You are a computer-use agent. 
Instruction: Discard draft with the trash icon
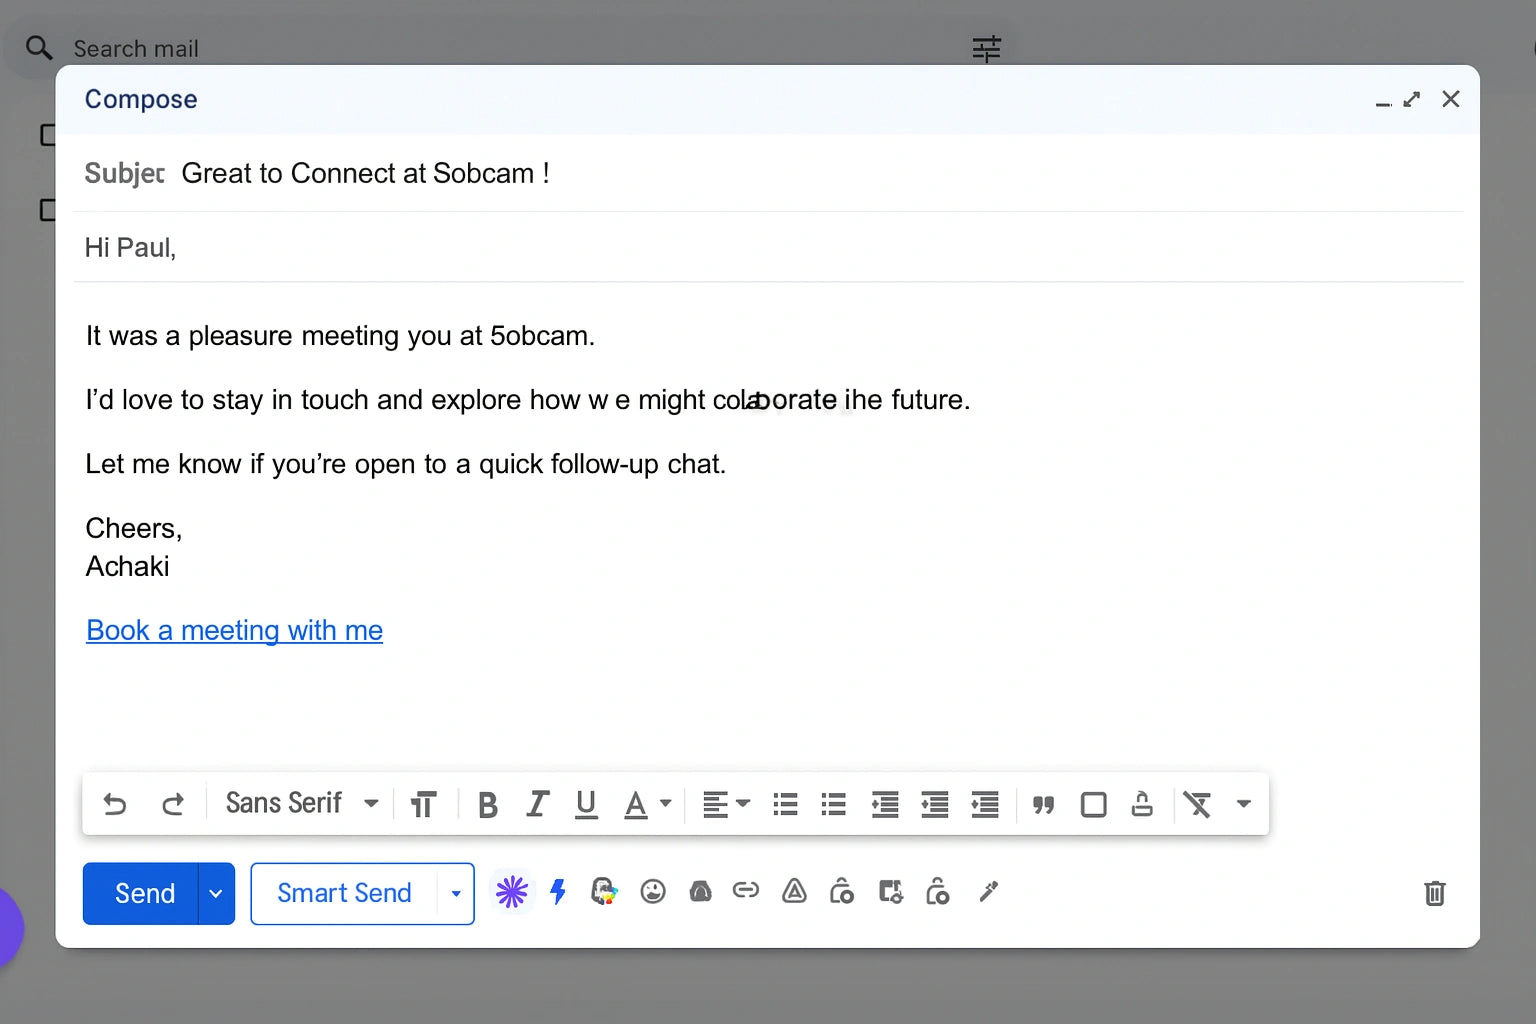pyautogui.click(x=1434, y=893)
